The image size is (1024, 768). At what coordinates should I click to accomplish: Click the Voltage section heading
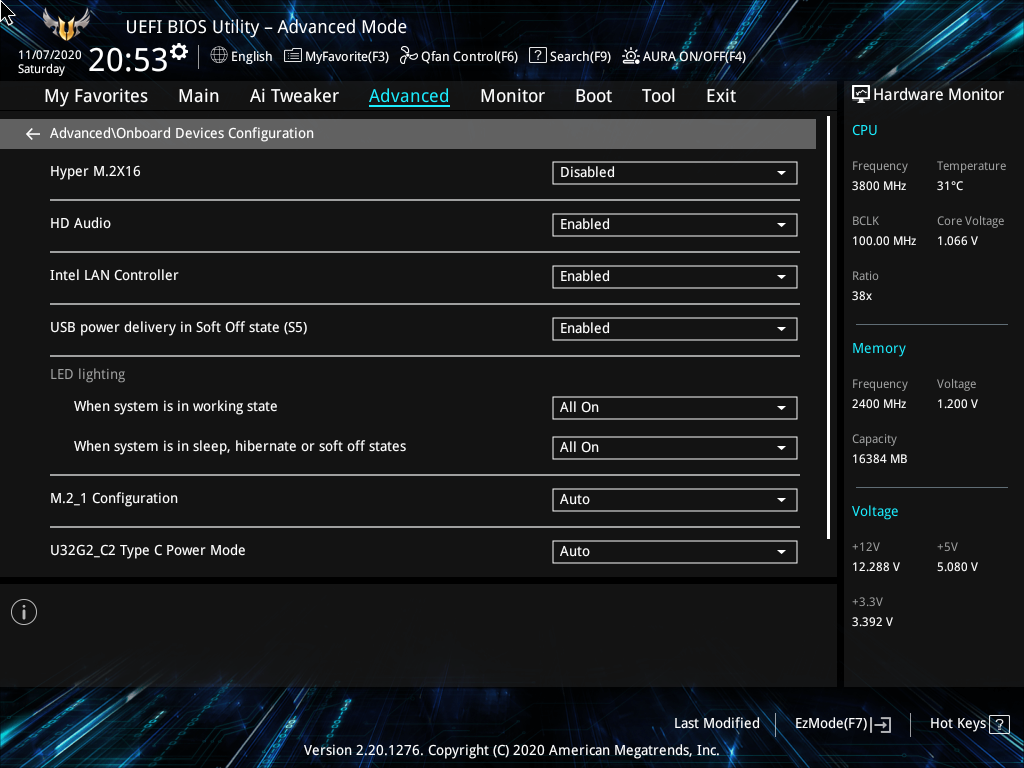pos(874,511)
